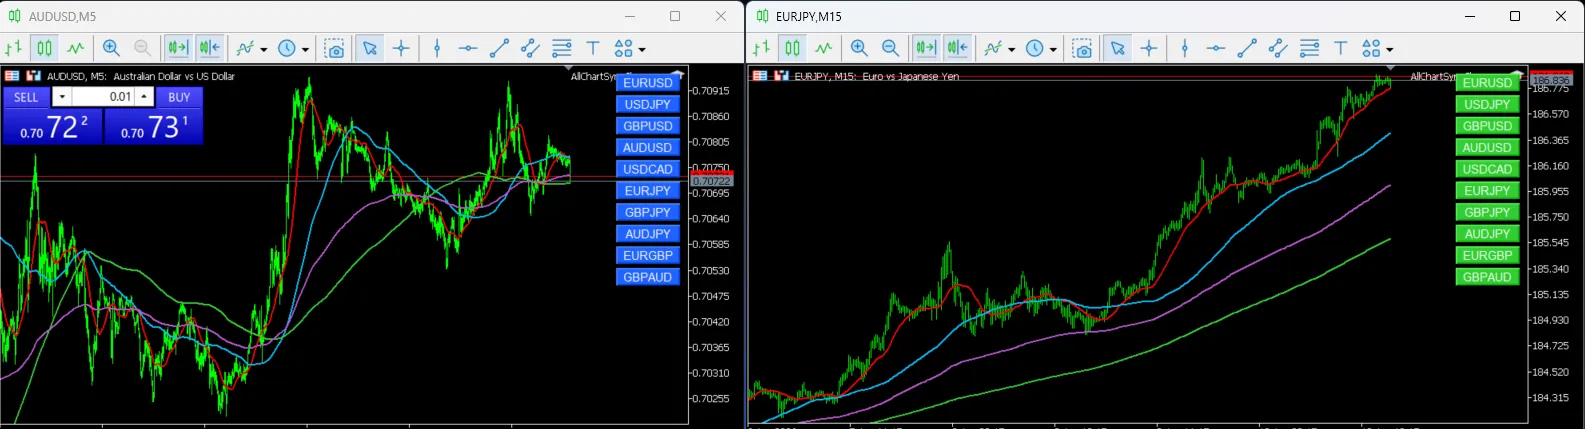Switch to GBPJPY in the green symbol list
1585x429 pixels.
click(x=1487, y=212)
